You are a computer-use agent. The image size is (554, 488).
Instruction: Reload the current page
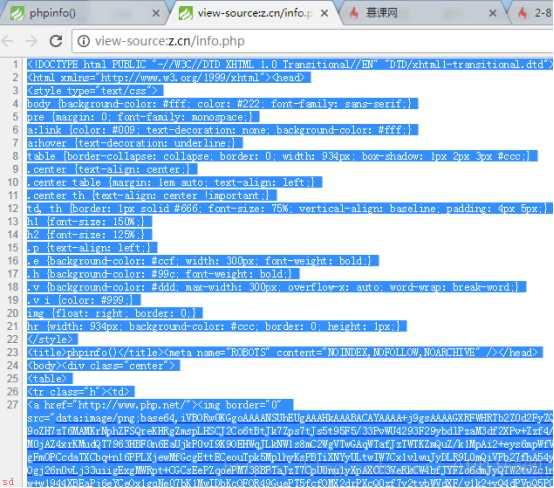[55, 41]
